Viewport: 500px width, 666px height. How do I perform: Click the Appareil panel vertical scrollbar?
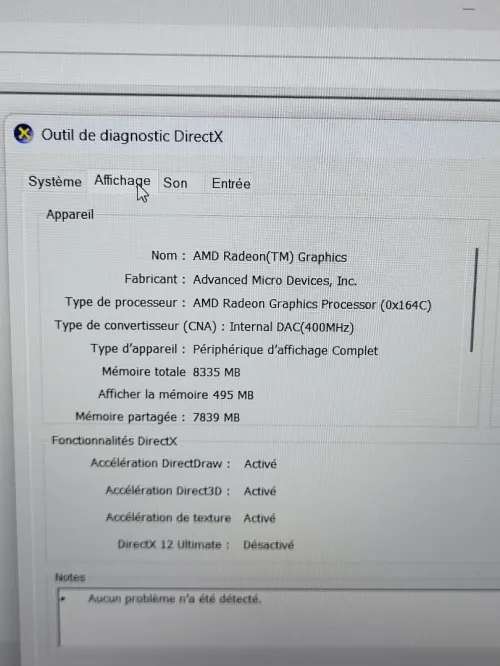(x=473, y=300)
